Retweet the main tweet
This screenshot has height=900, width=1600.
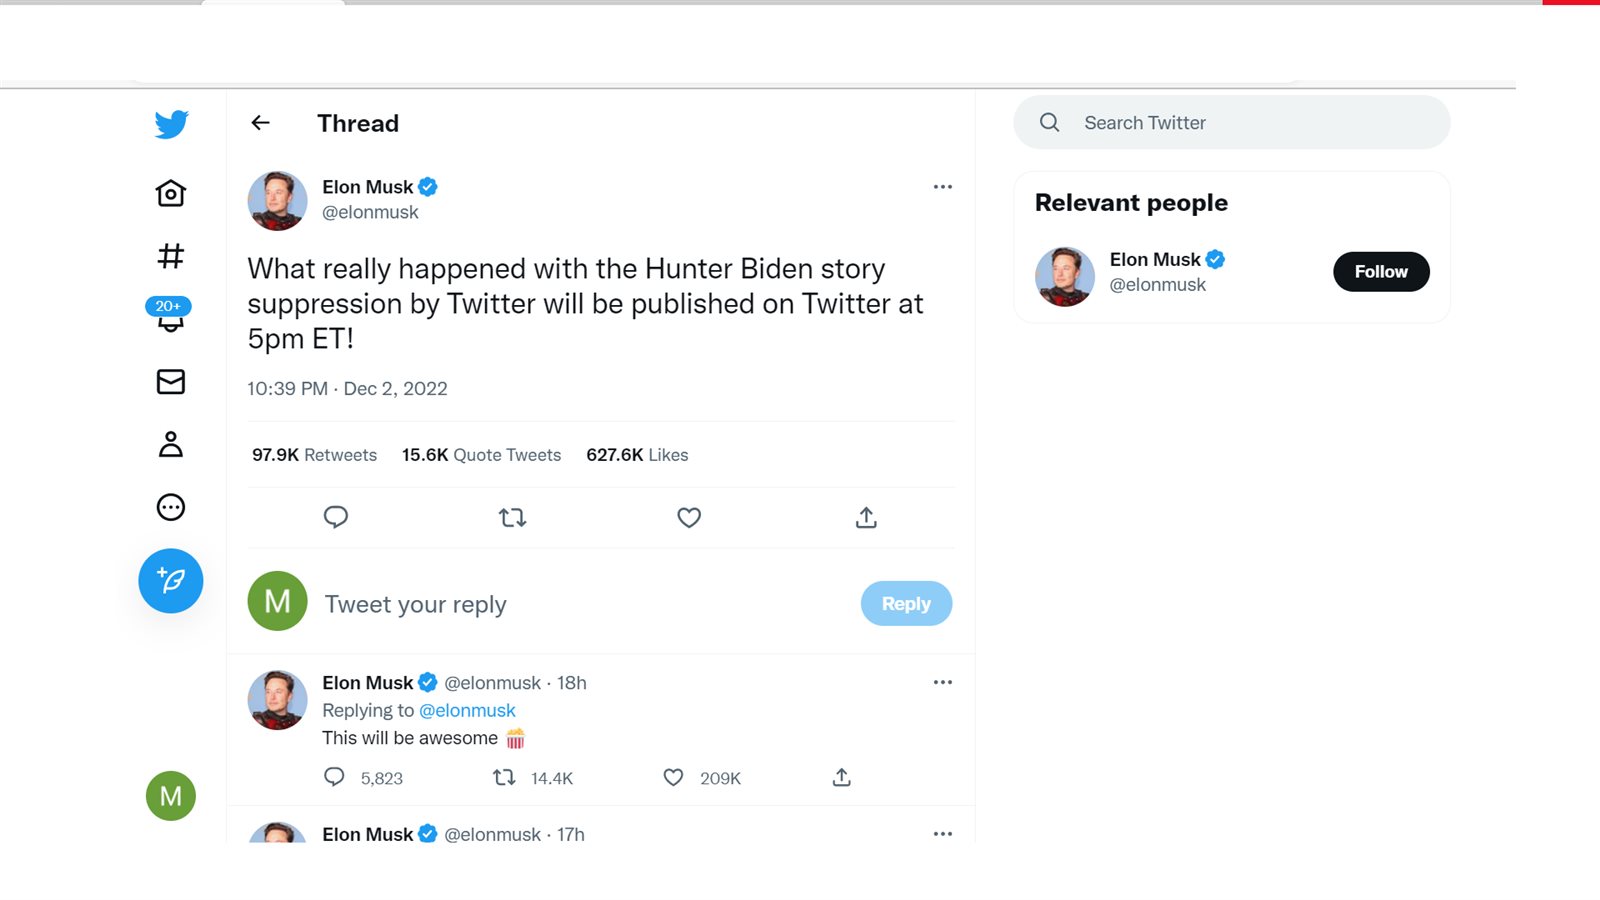coord(512,518)
